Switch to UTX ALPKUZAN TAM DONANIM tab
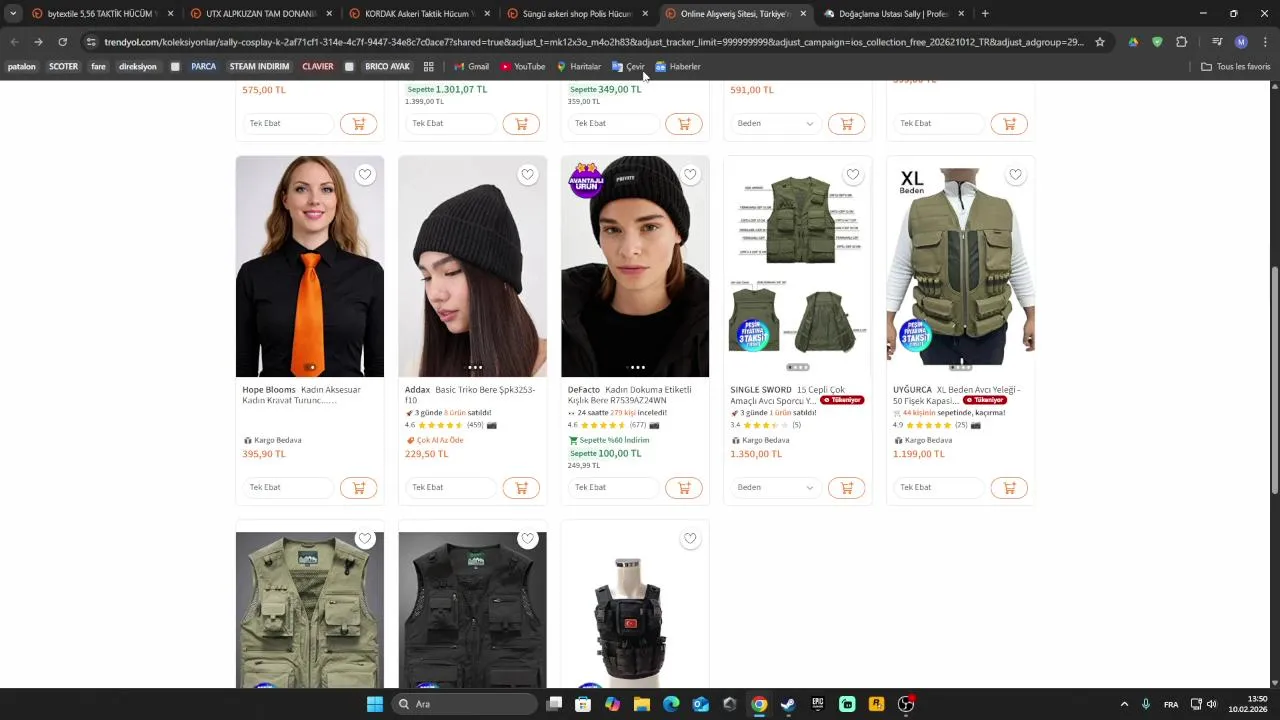 pyautogui.click(x=260, y=14)
